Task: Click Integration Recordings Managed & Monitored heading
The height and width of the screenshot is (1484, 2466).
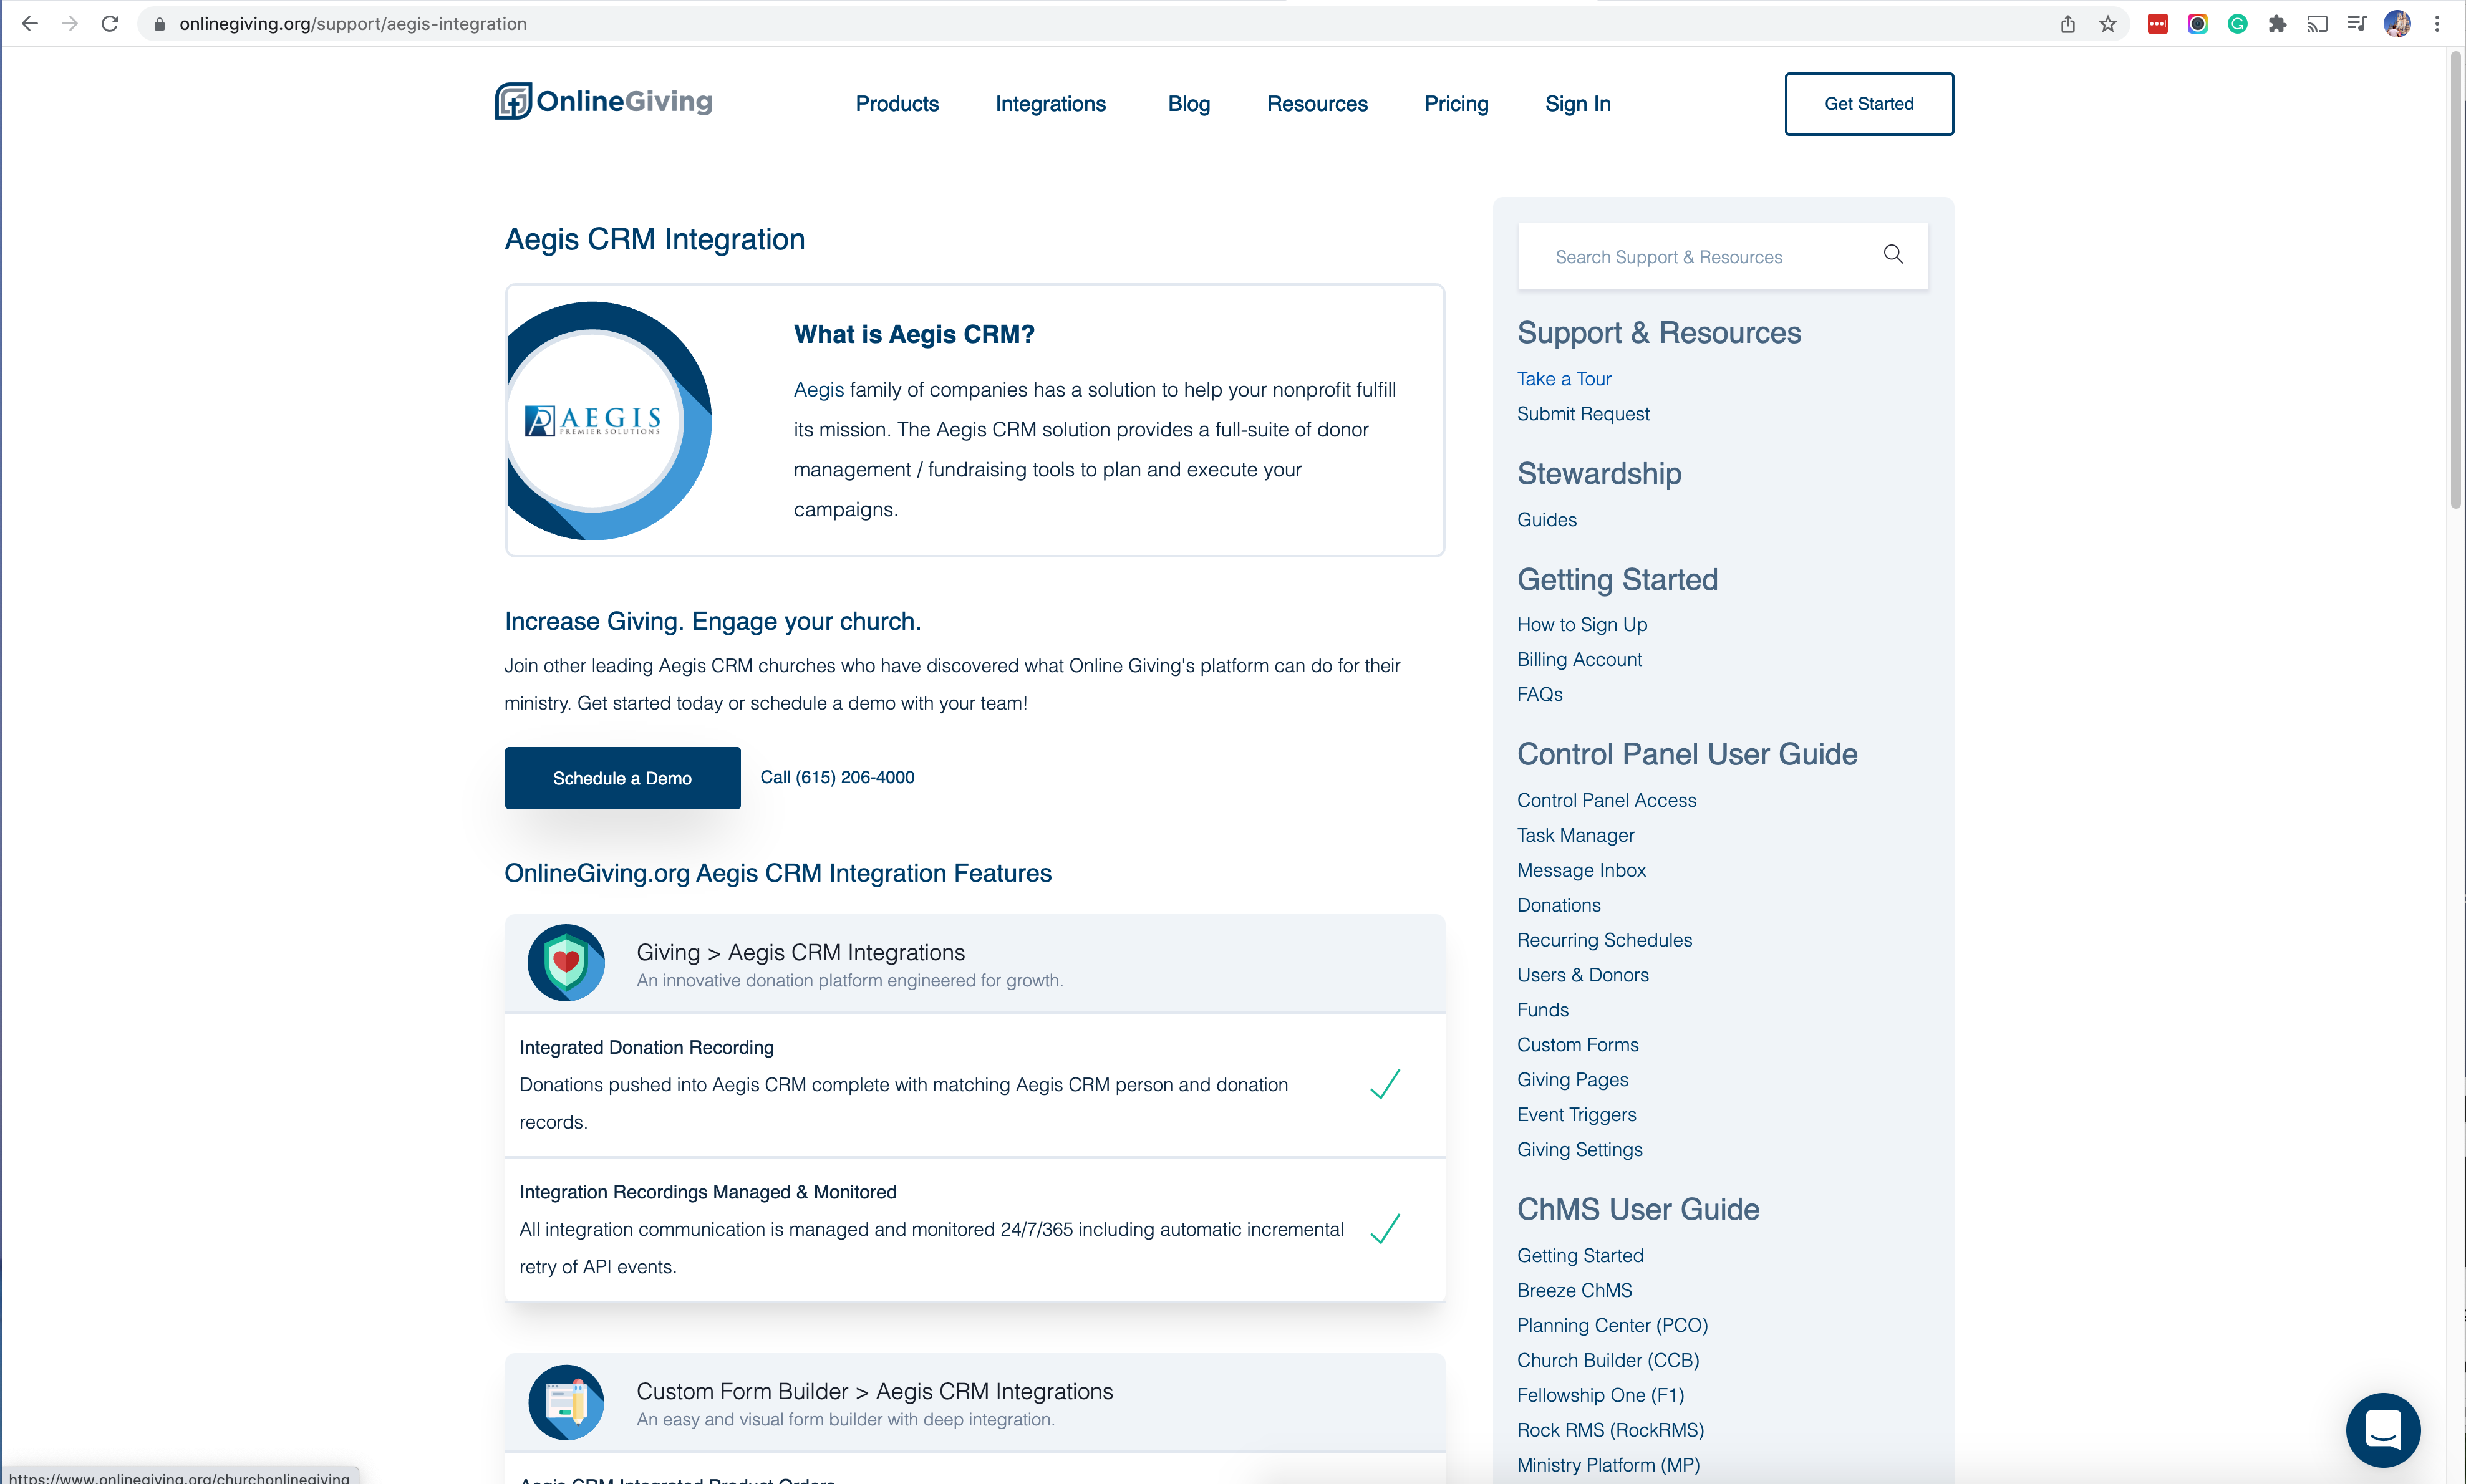Action: pos(707,1192)
